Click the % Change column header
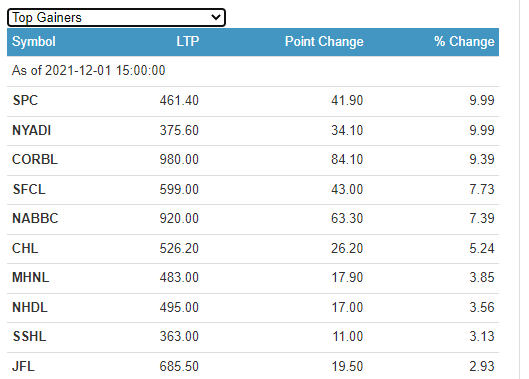Viewport: 529px width, 379px height. pyautogui.click(x=464, y=42)
